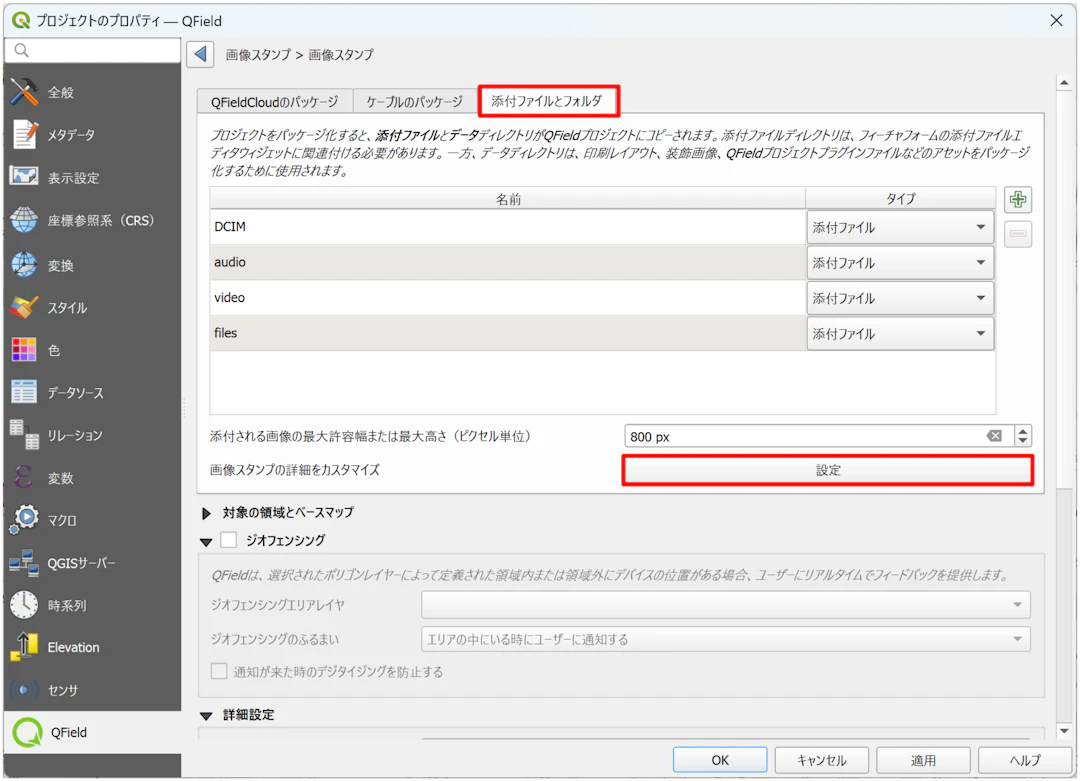Click the 適用 button
The width and height of the screenshot is (1080, 781).
(x=924, y=760)
